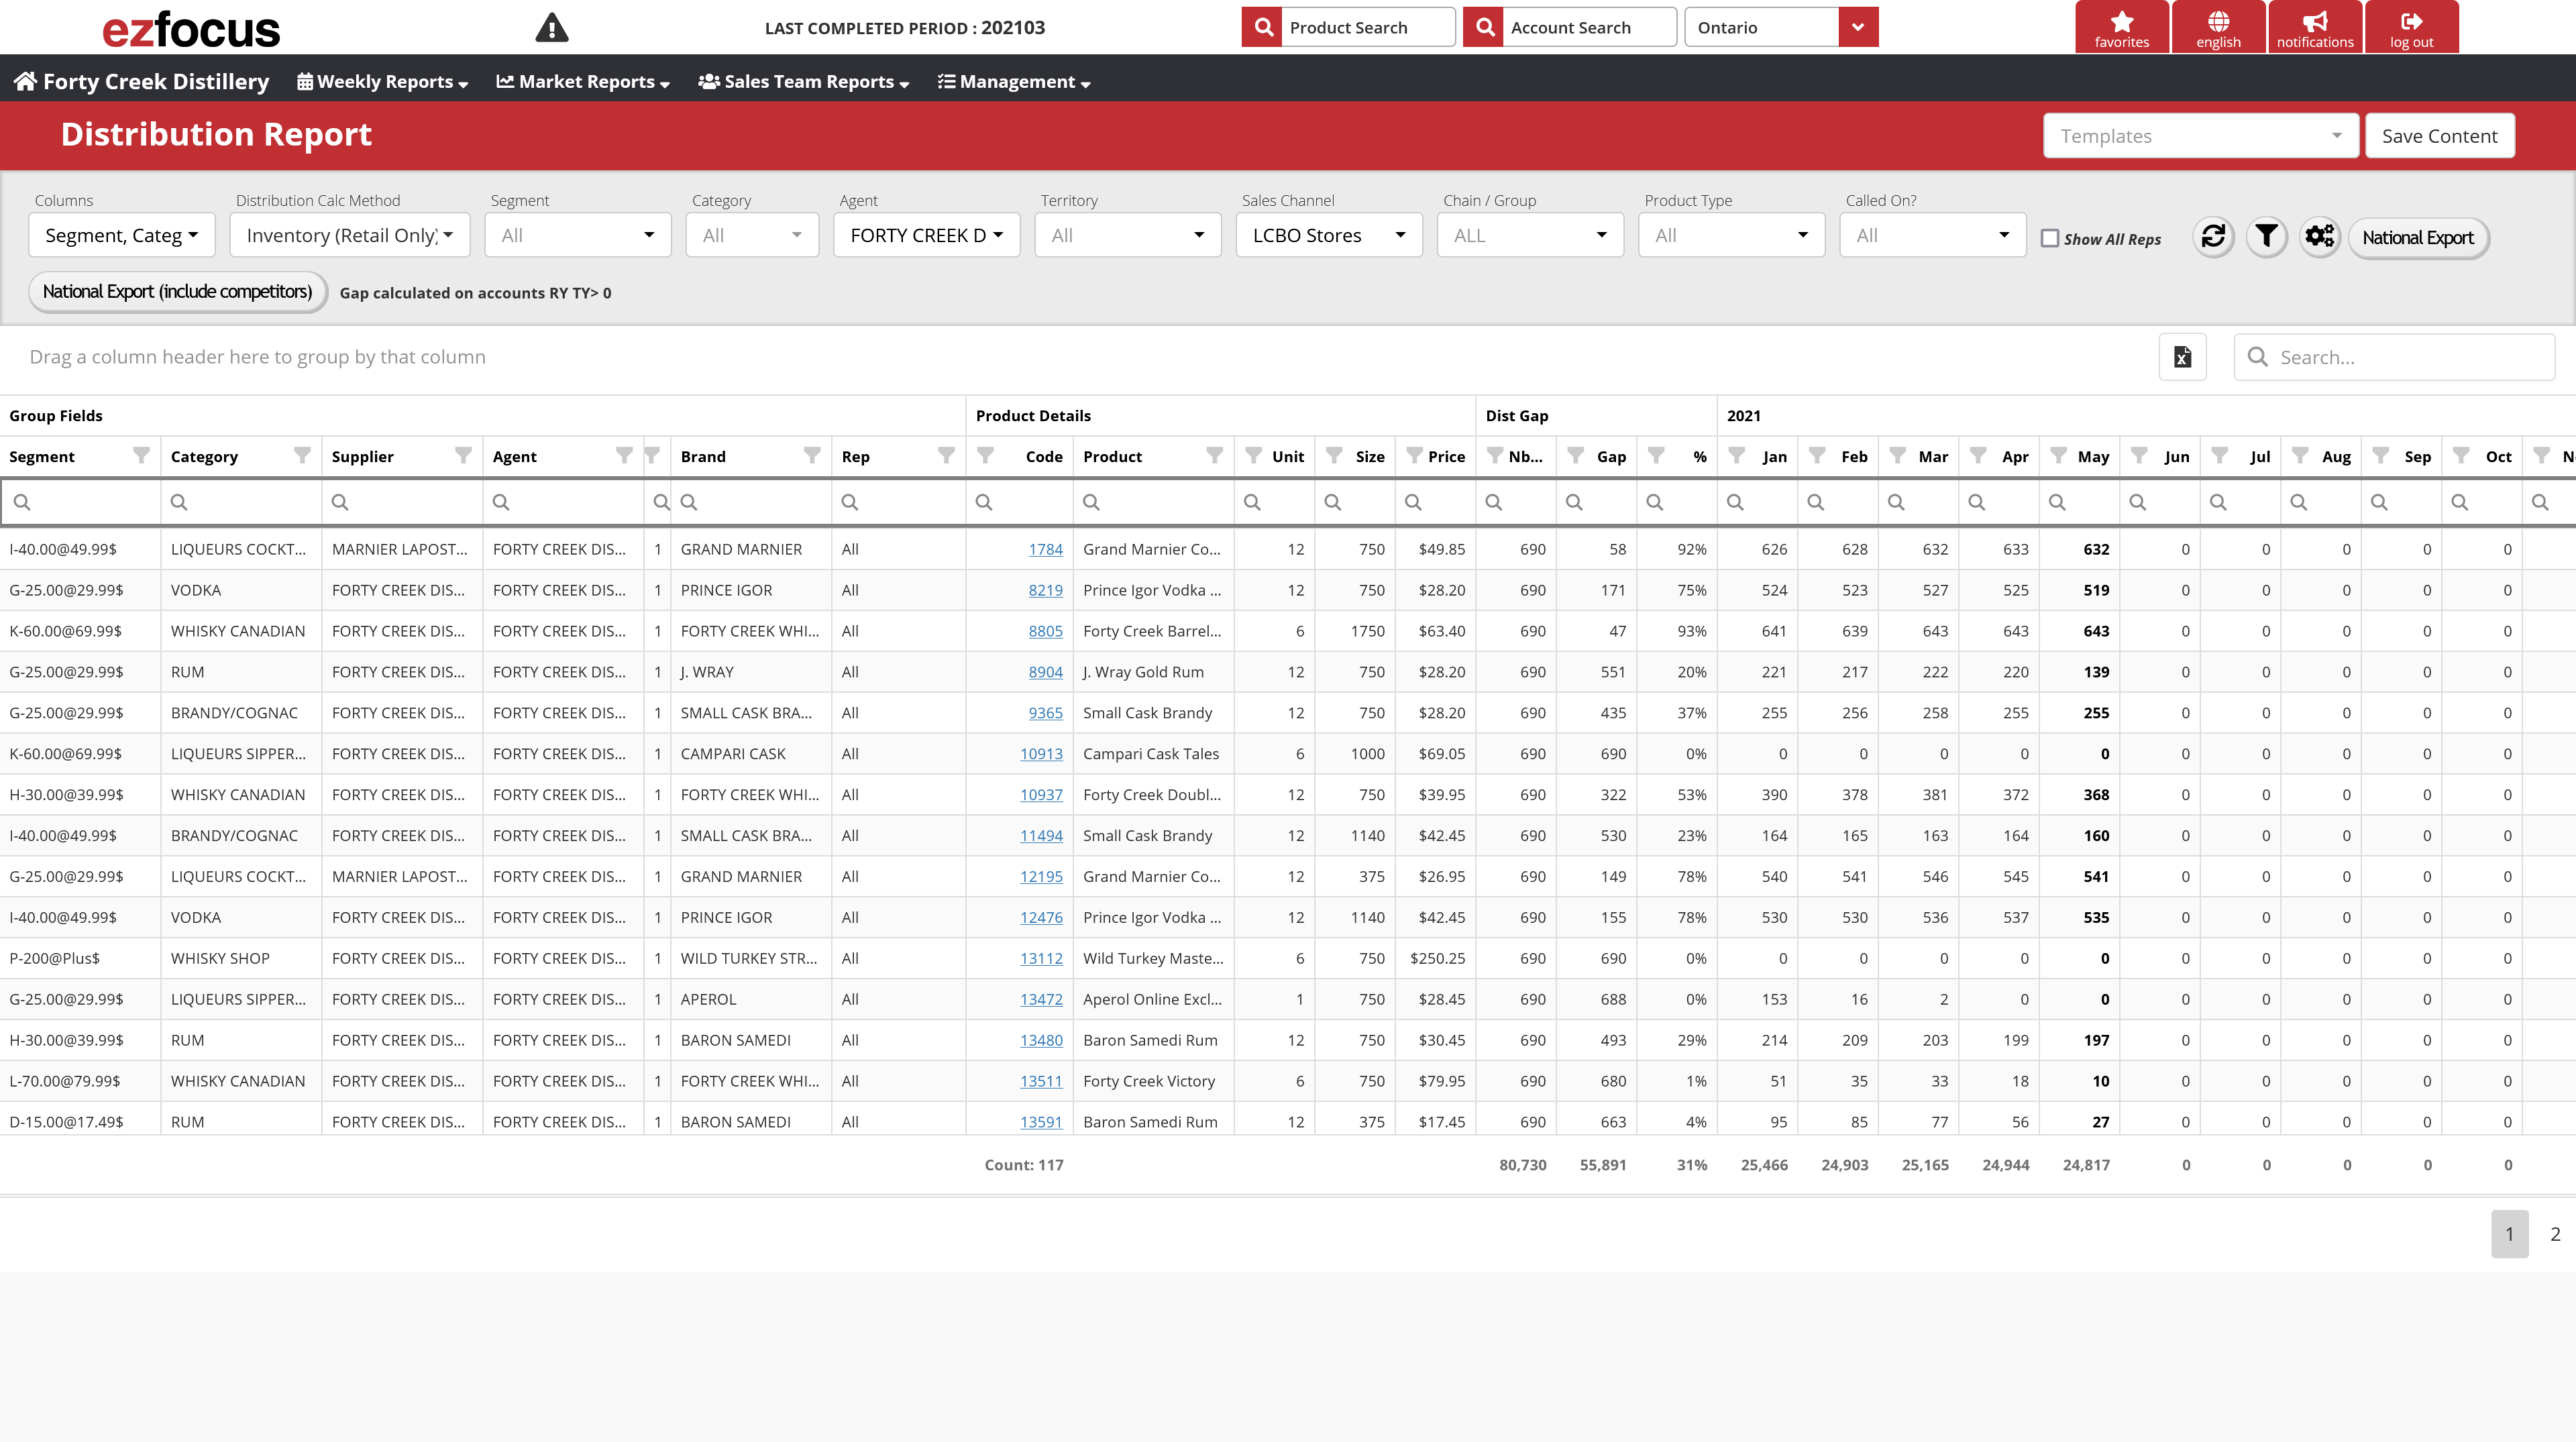
Task: Click National Export (include competitors) button
Action: pyautogui.click(x=177, y=292)
